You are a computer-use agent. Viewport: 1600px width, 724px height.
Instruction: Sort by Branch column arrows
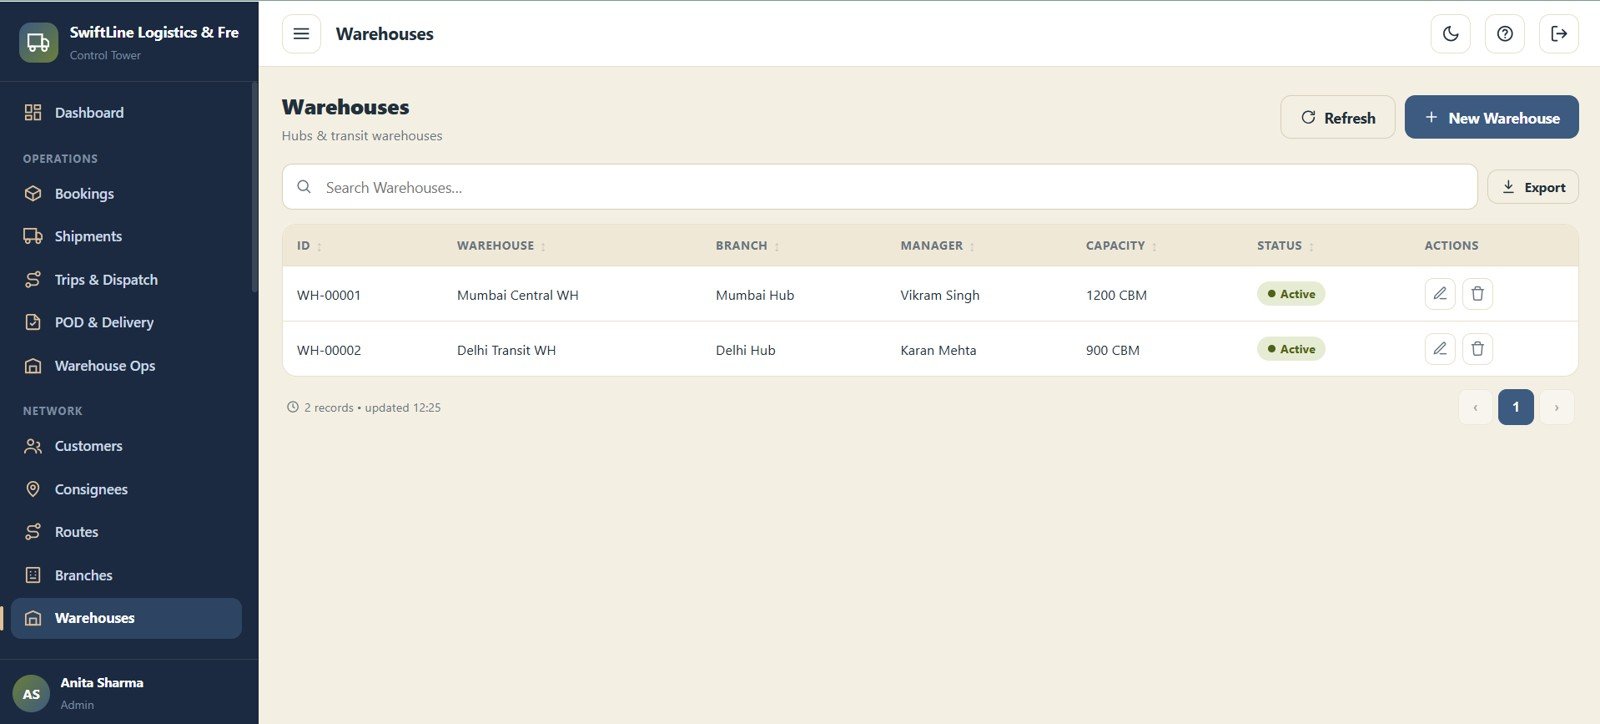coord(777,247)
